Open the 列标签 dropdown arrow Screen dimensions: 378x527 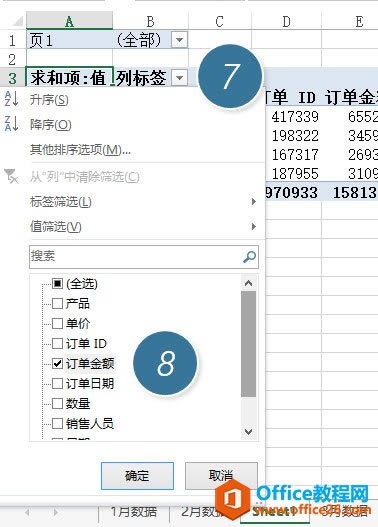click(179, 78)
